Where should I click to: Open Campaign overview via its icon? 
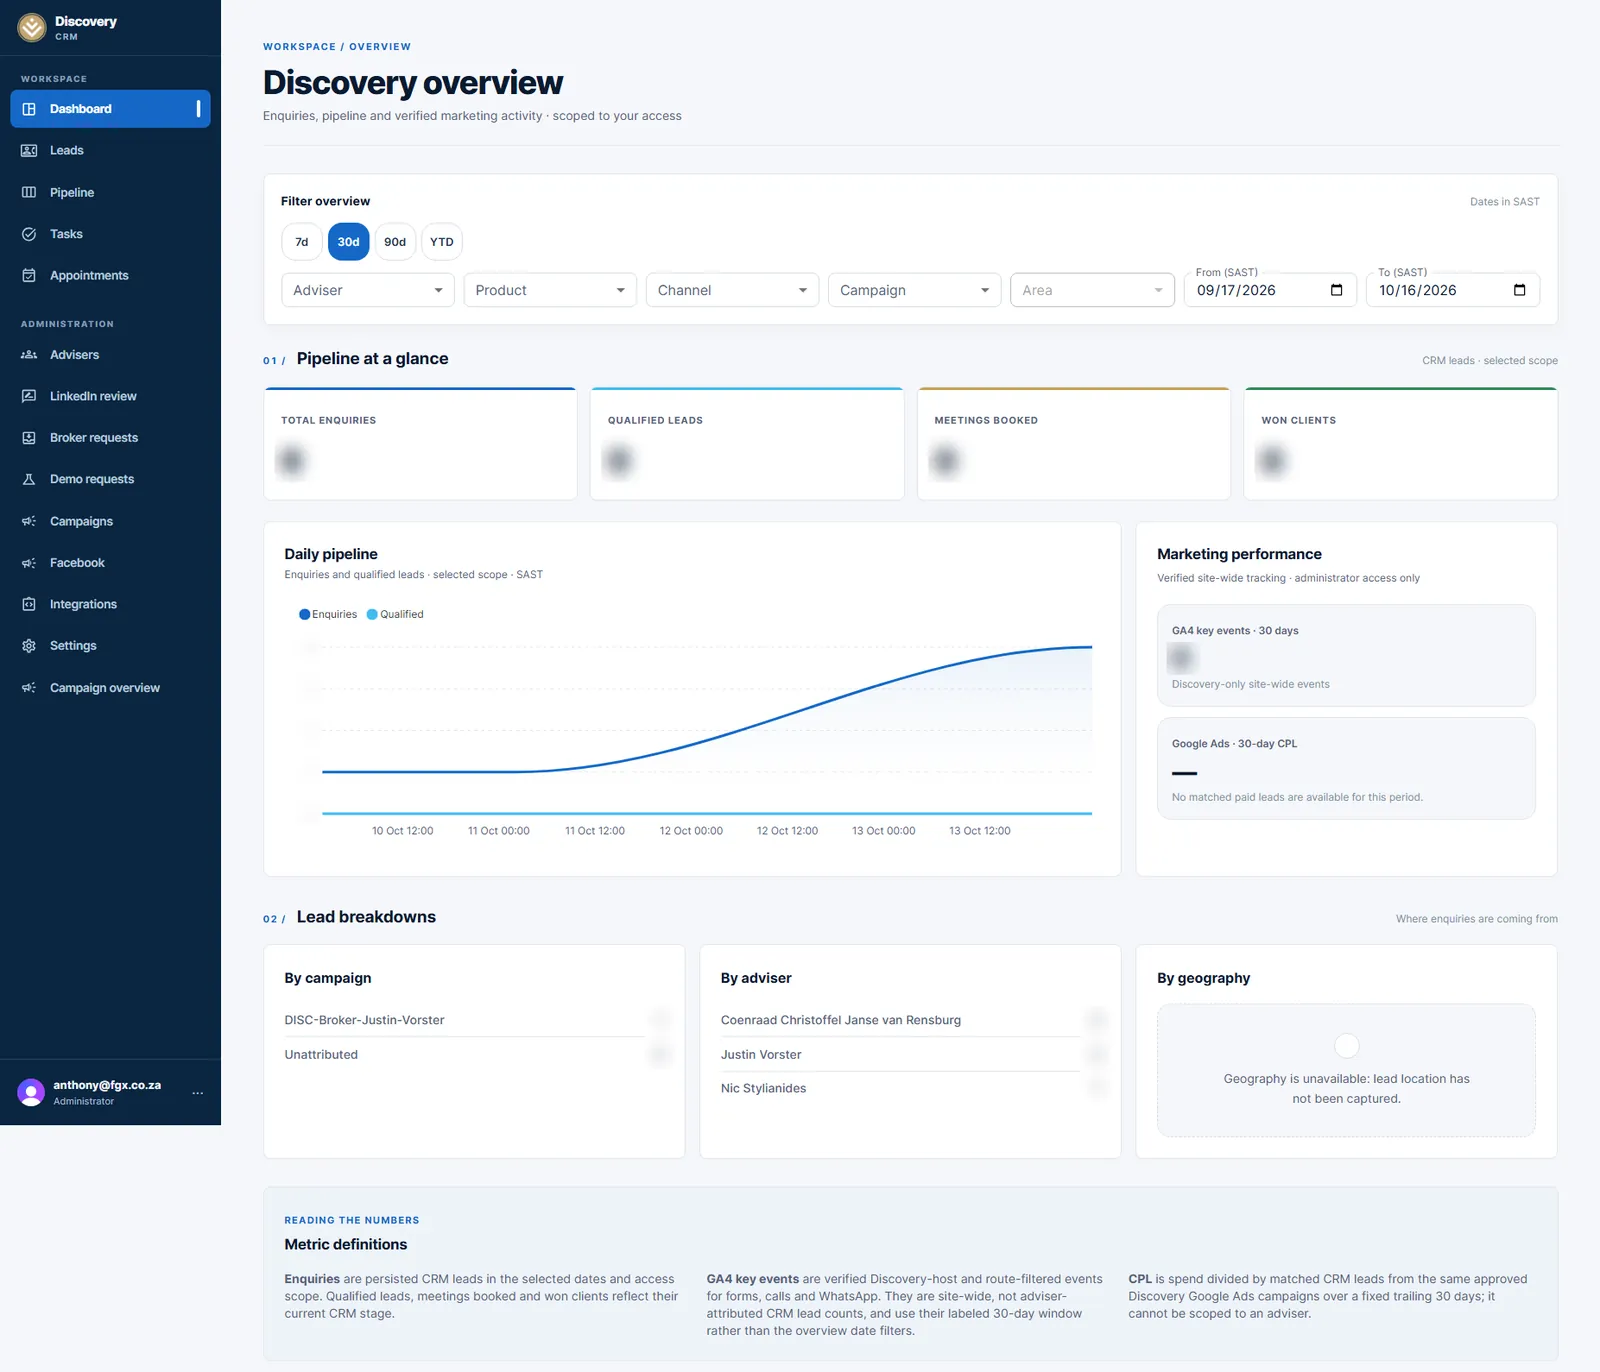point(29,688)
